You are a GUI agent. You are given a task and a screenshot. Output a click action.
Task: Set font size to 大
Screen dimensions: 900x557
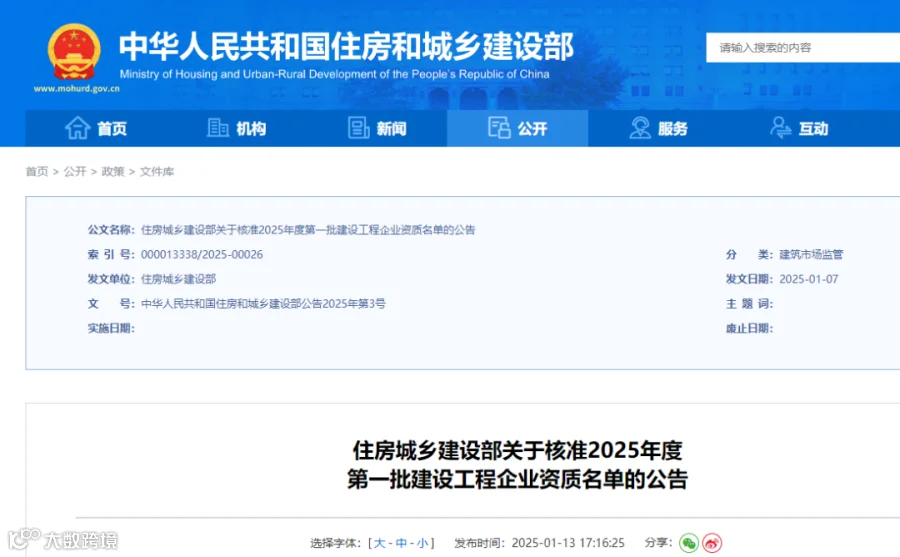tap(379, 543)
